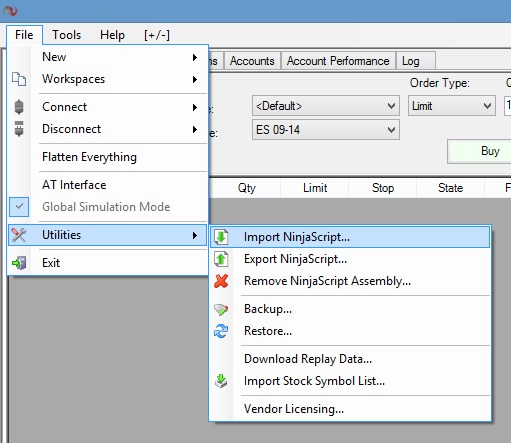Click the Disconnect plug icon
The width and height of the screenshot is (511, 443).
[x=19, y=129]
